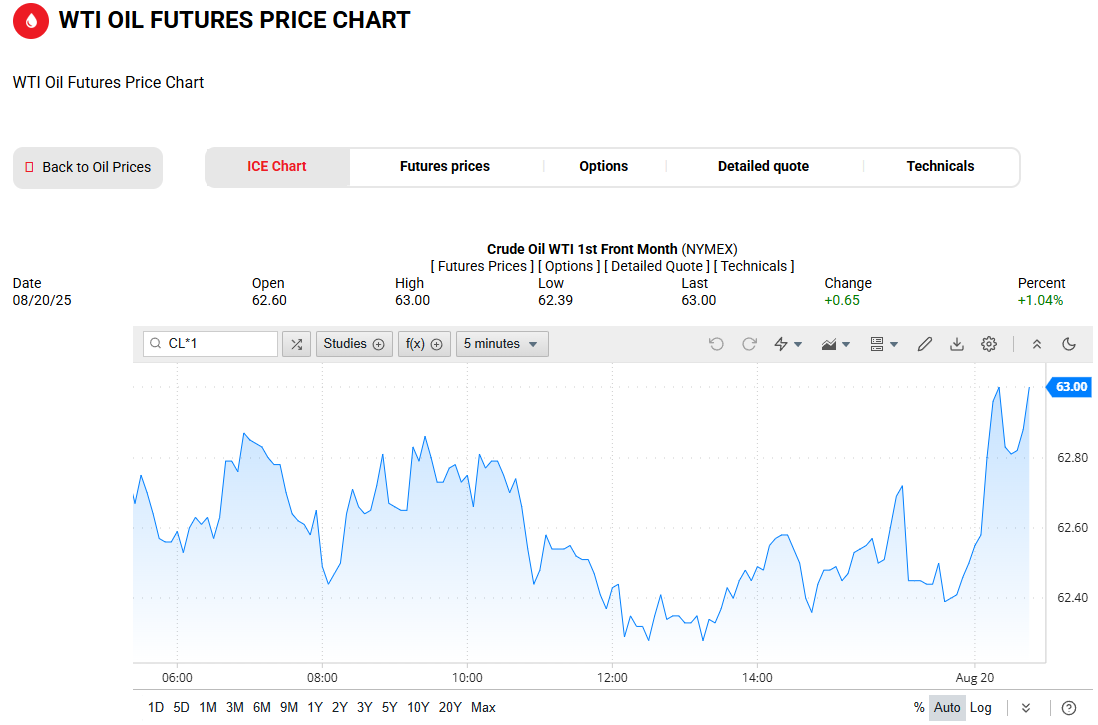The height and width of the screenshot is (725, 1098).
Task: Select the Auto scale option
Action: tap(947, 707)
